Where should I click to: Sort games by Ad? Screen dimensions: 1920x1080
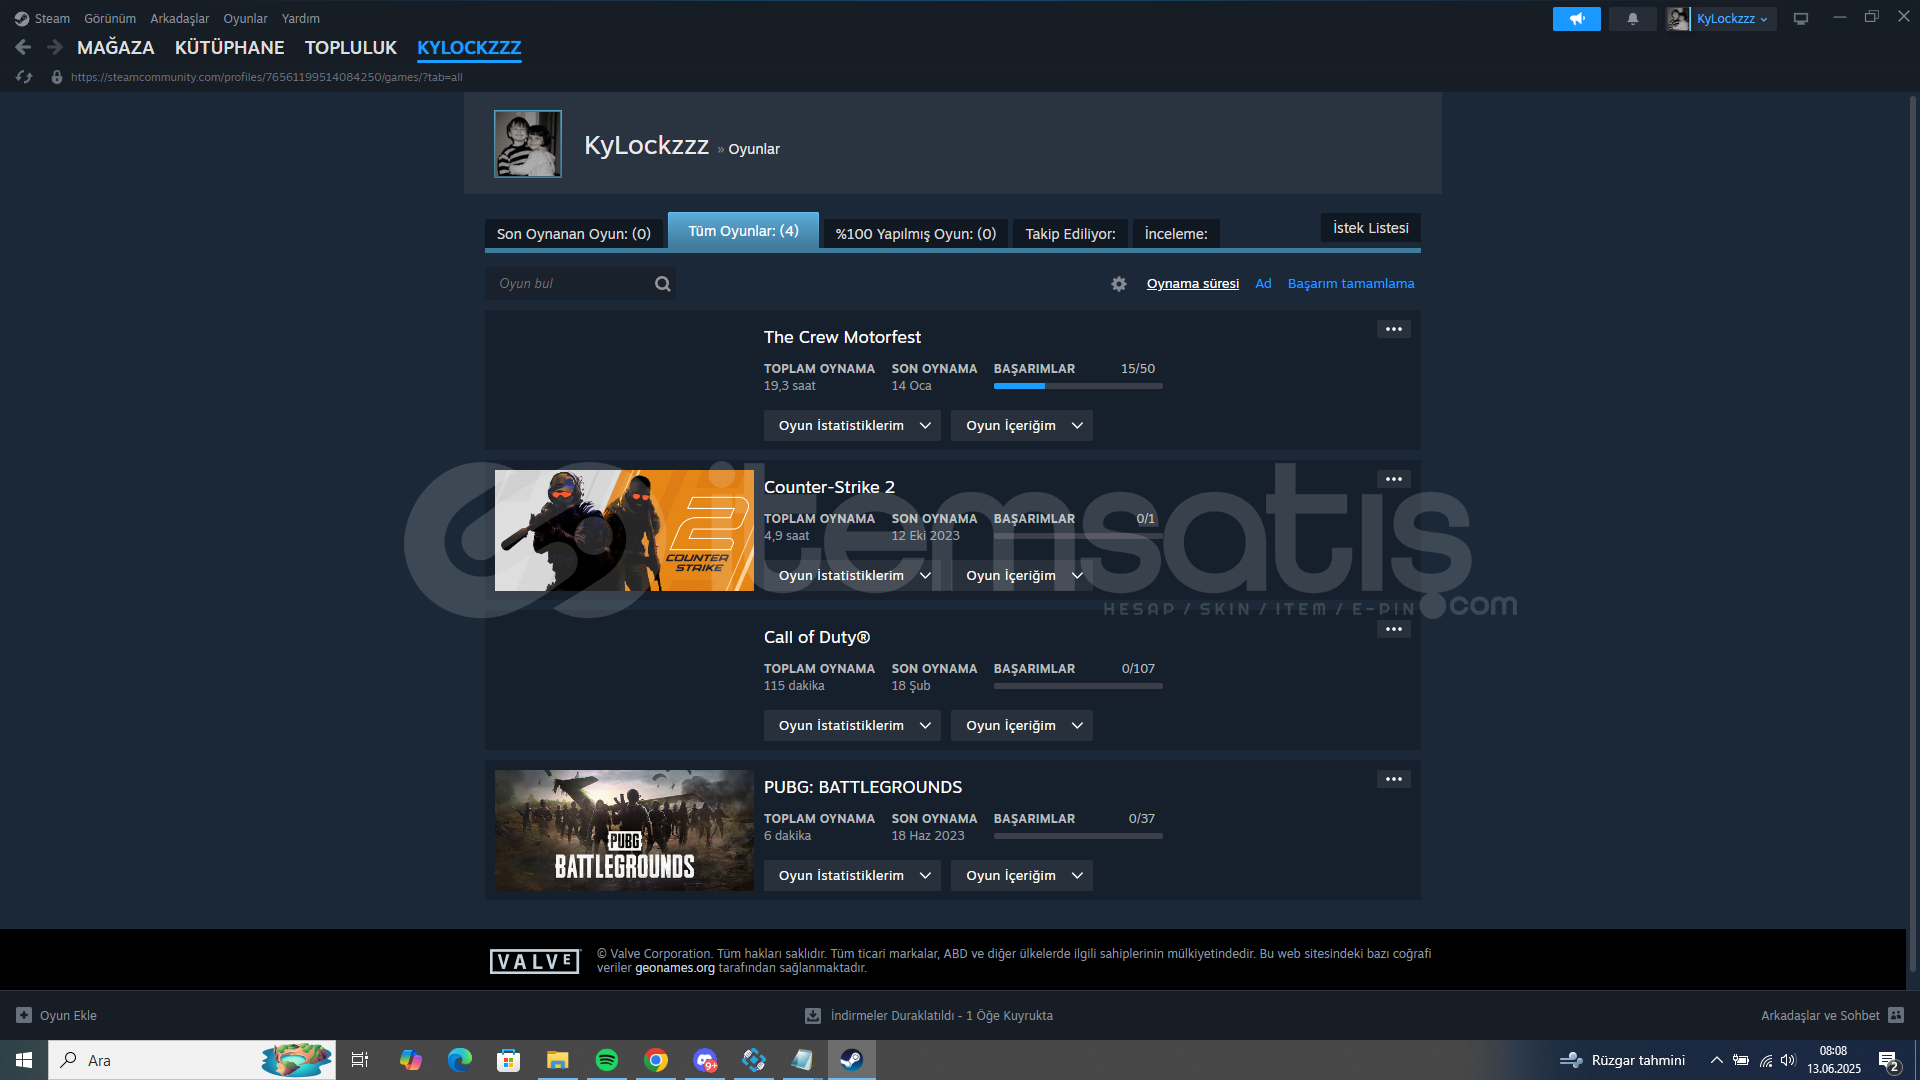tap(1264, 284)
